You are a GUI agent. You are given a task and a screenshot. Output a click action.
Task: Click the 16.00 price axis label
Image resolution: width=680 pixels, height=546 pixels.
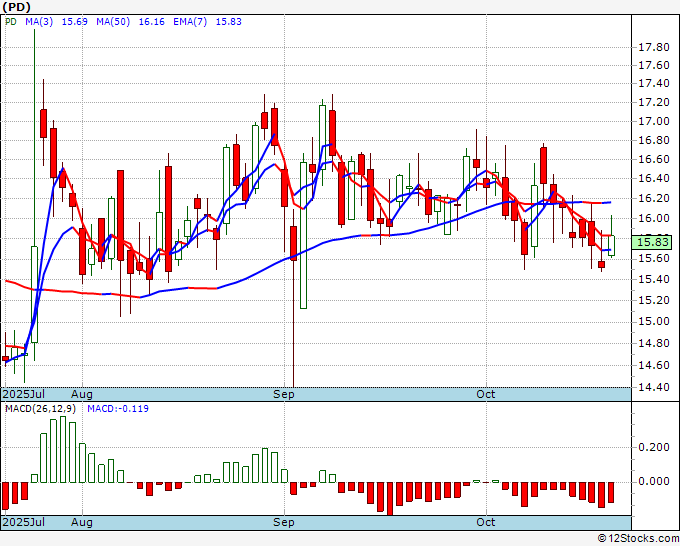(654, 219)
